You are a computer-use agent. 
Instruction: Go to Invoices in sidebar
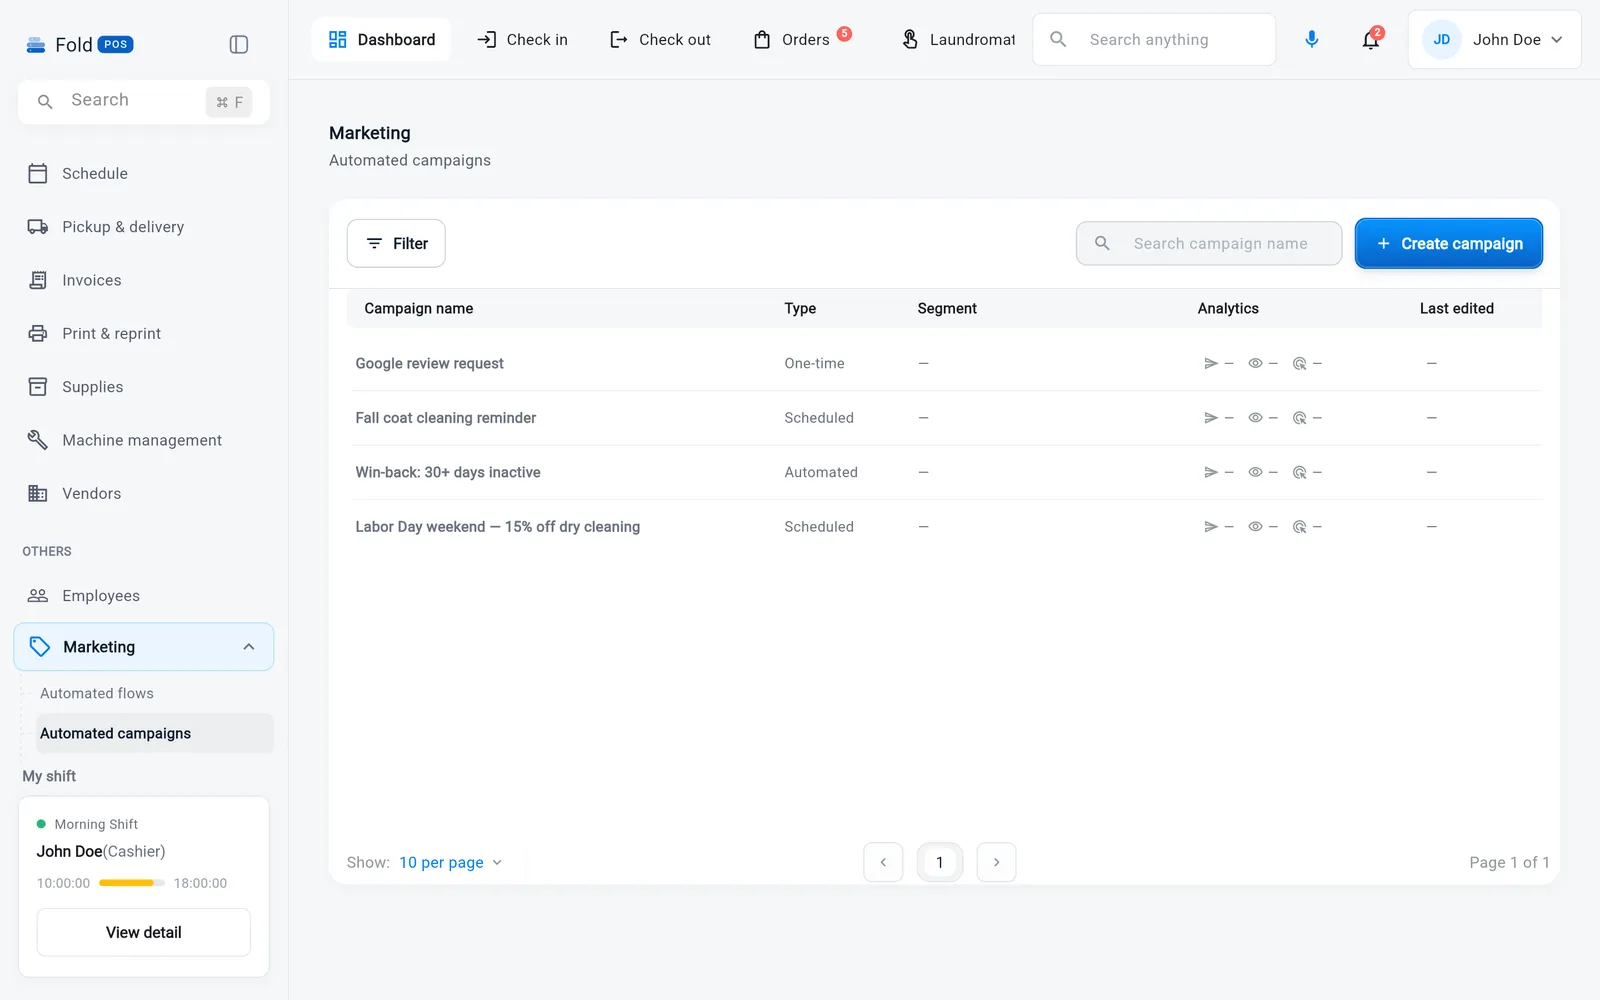pos(144,280)
